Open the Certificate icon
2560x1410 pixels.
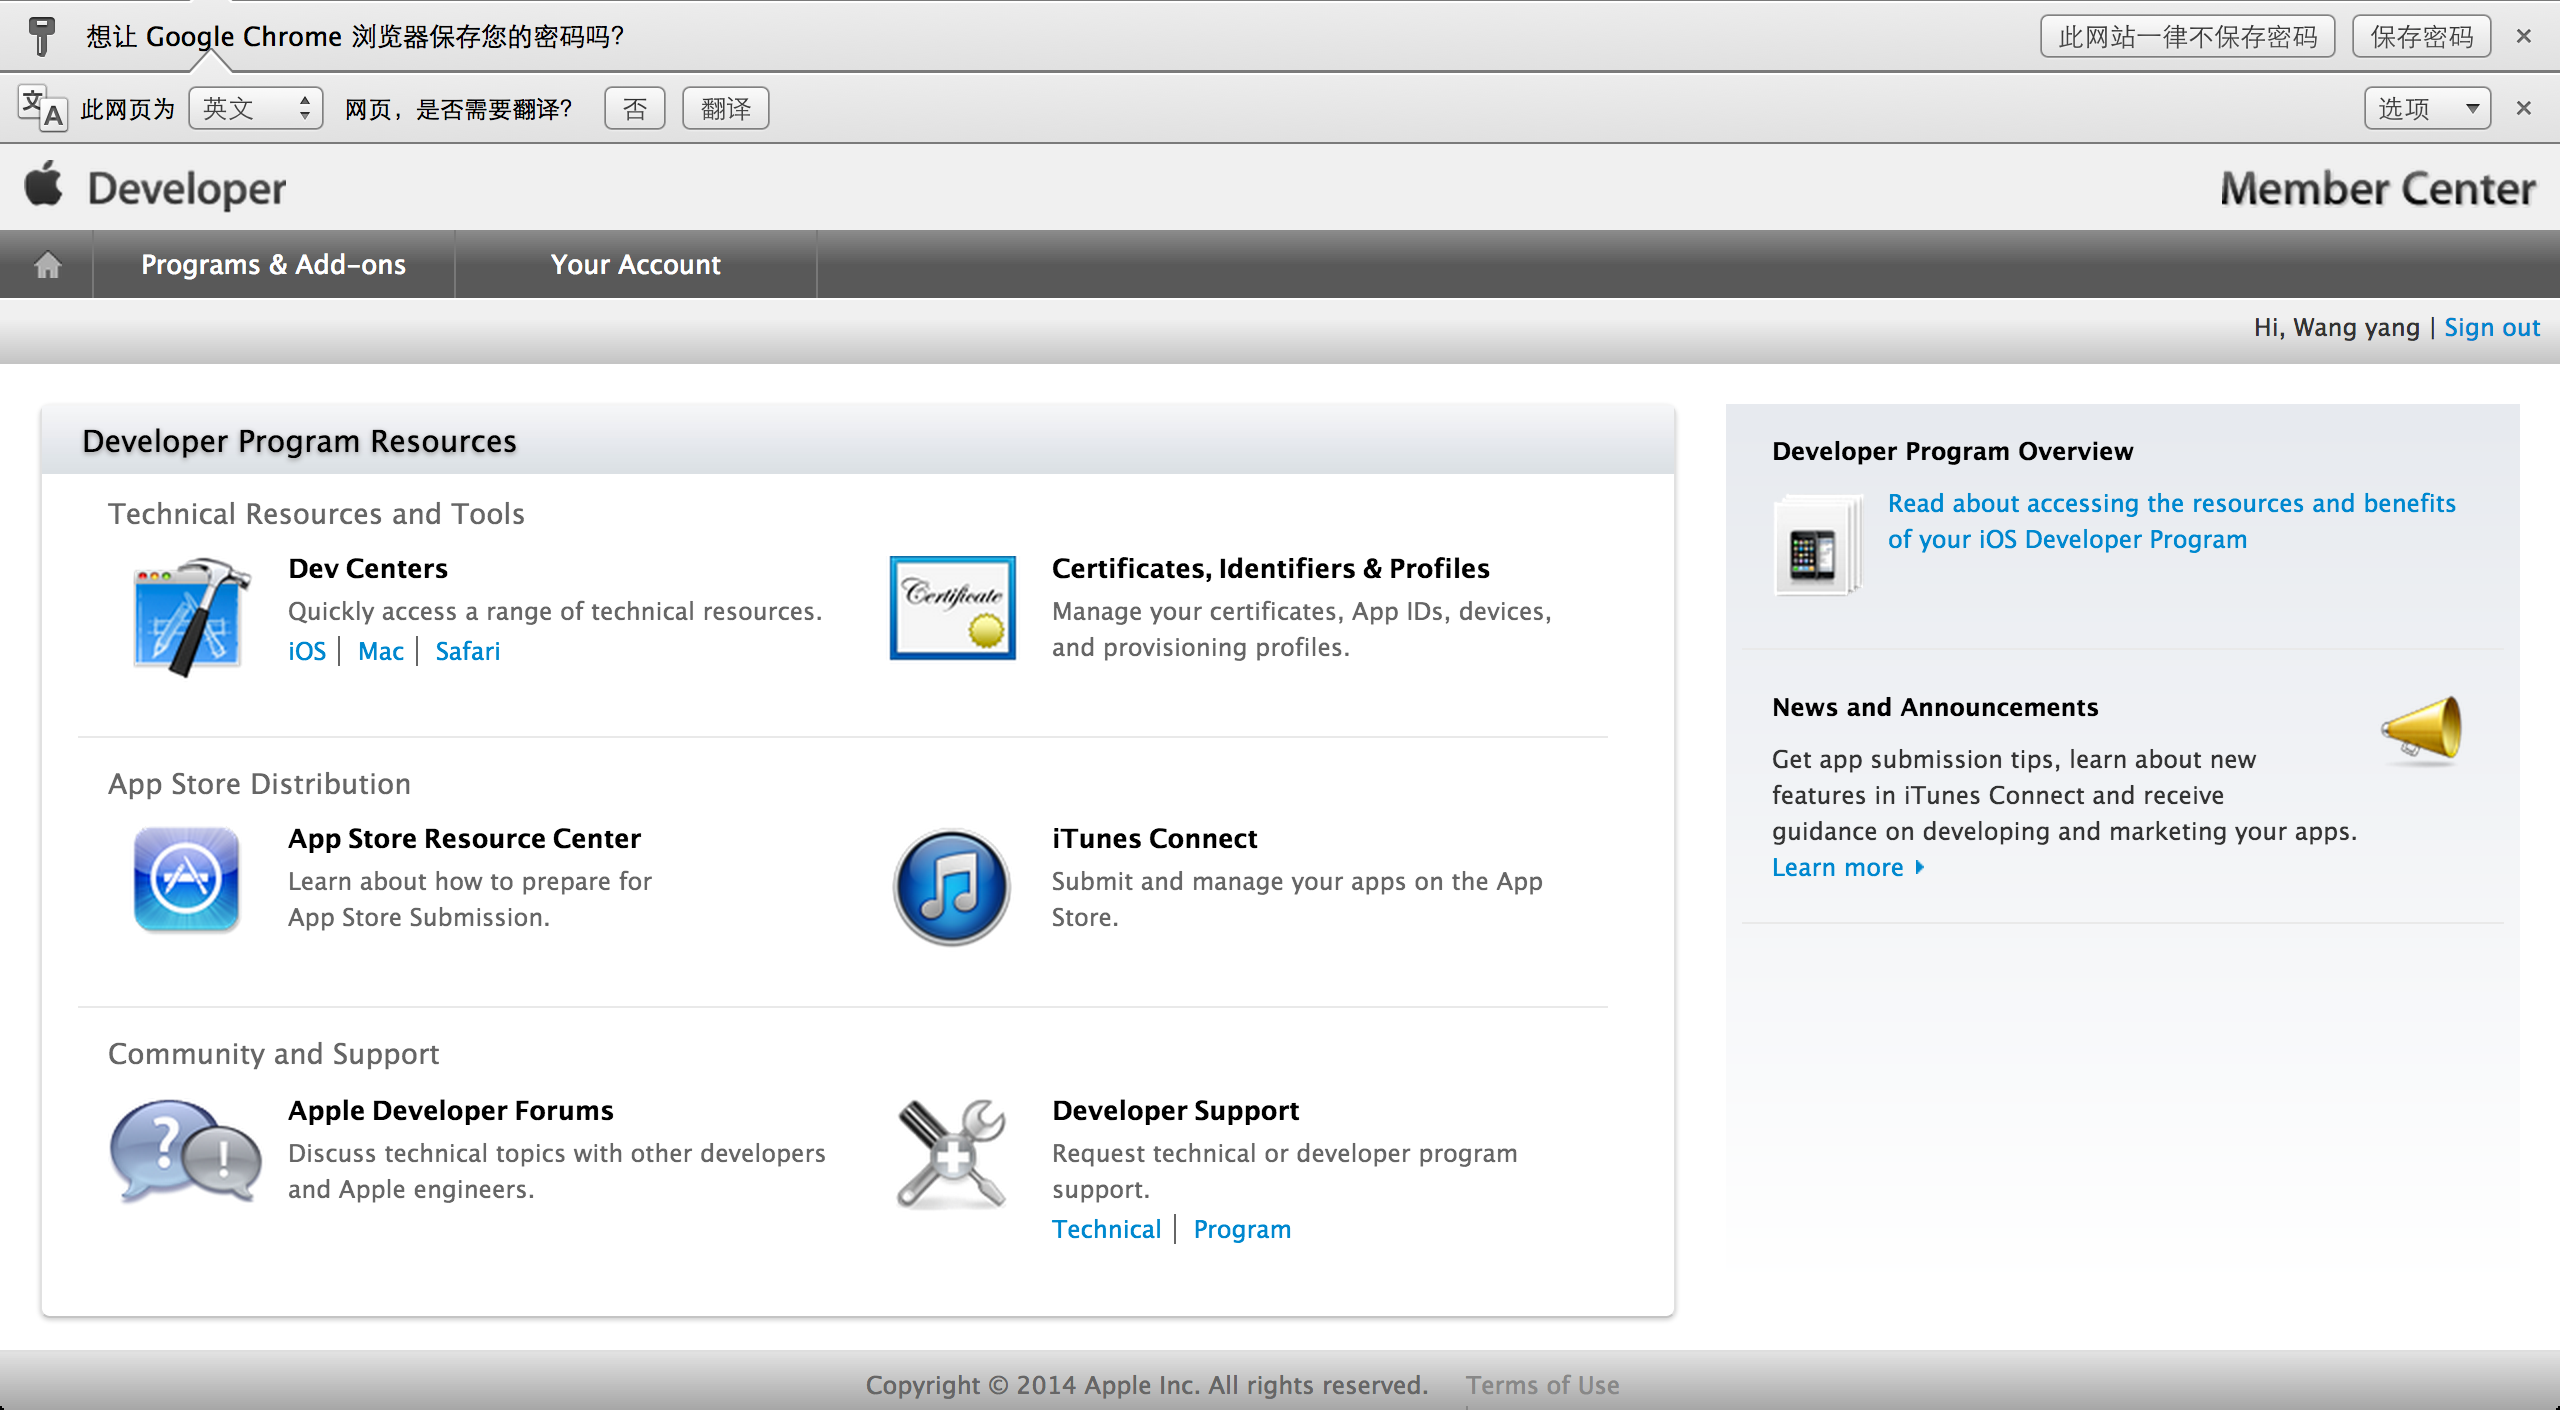pyautogui.click(x=953, y=608)
